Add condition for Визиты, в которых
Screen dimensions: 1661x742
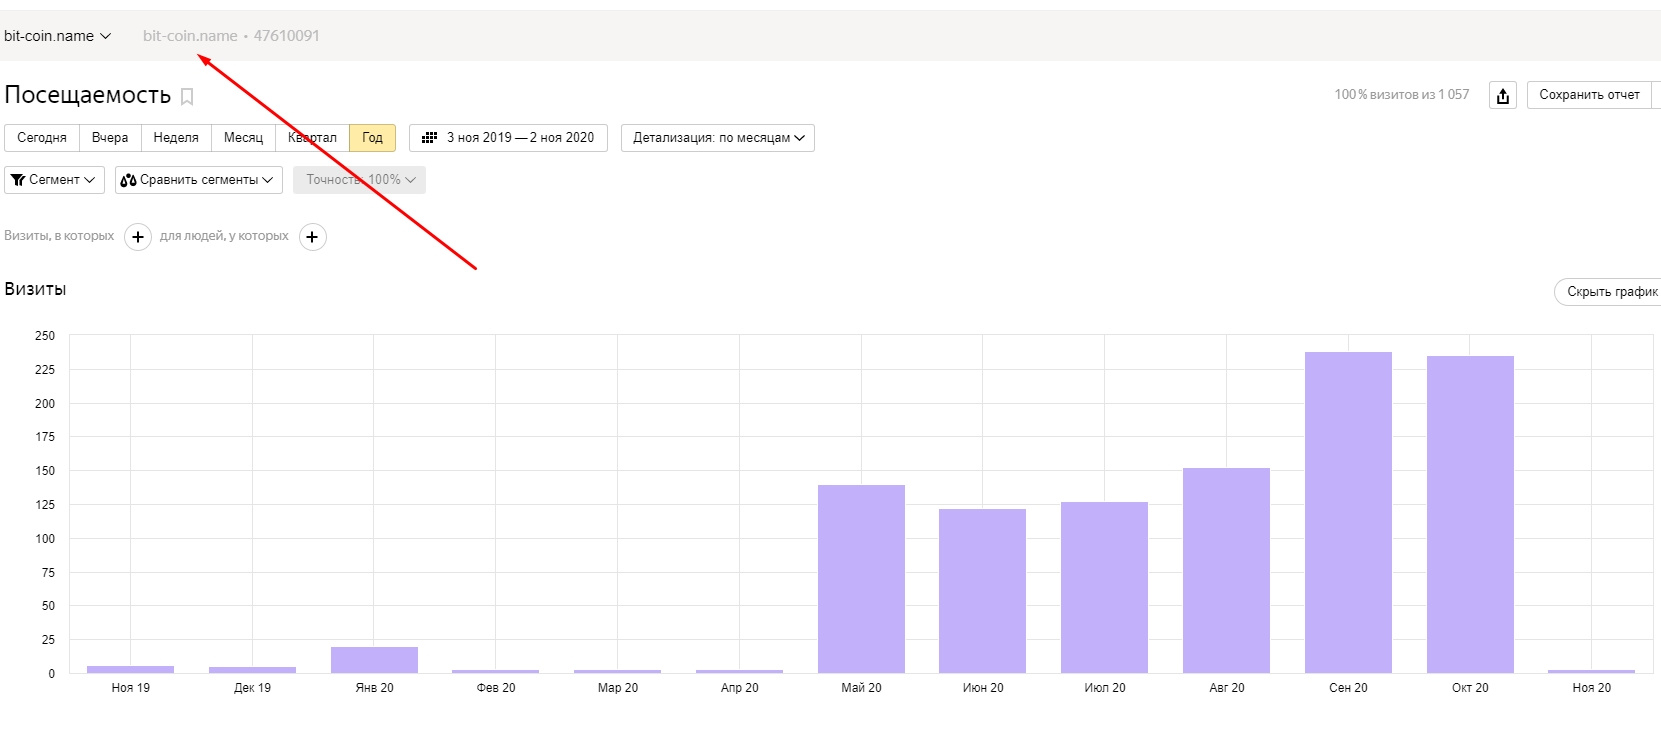138,237
